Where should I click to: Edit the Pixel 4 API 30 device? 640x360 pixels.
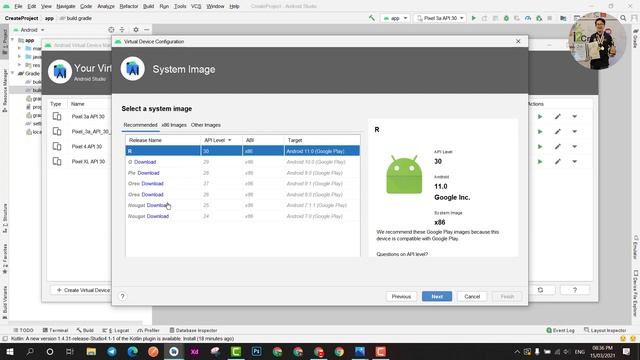tap(558, 147)
